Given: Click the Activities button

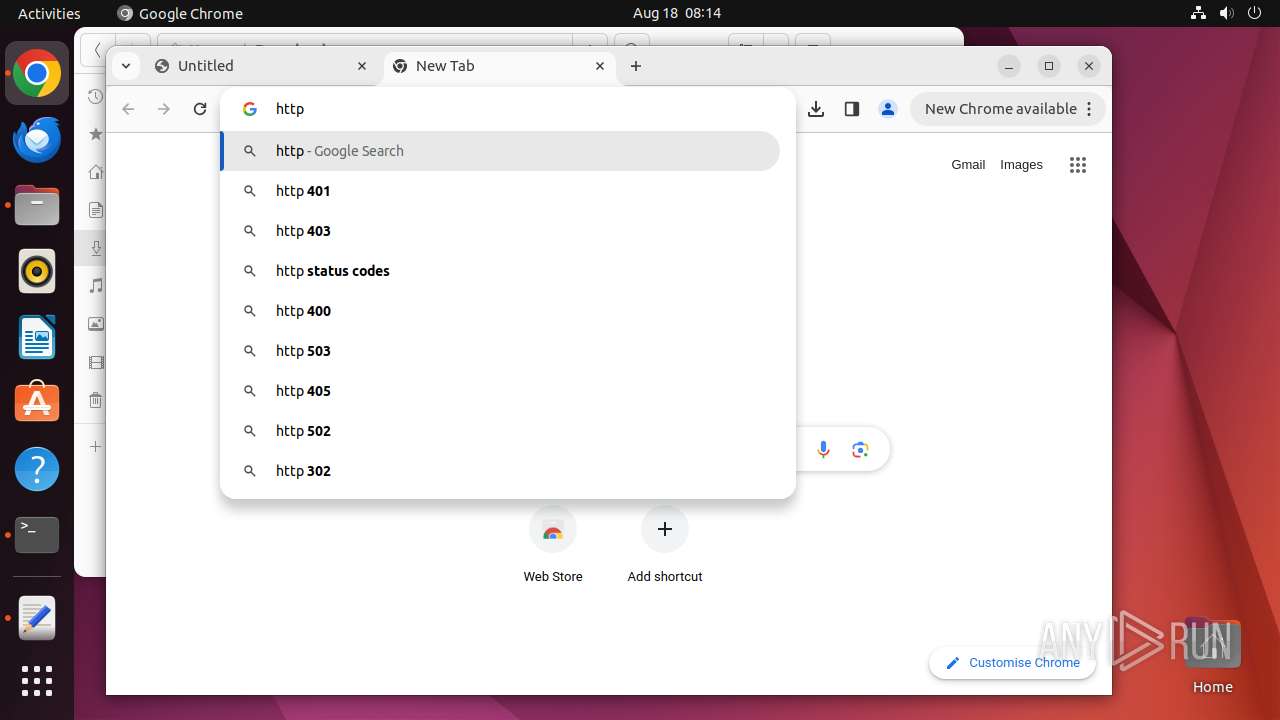Looking at the screenshot, I should pos(49,13).
